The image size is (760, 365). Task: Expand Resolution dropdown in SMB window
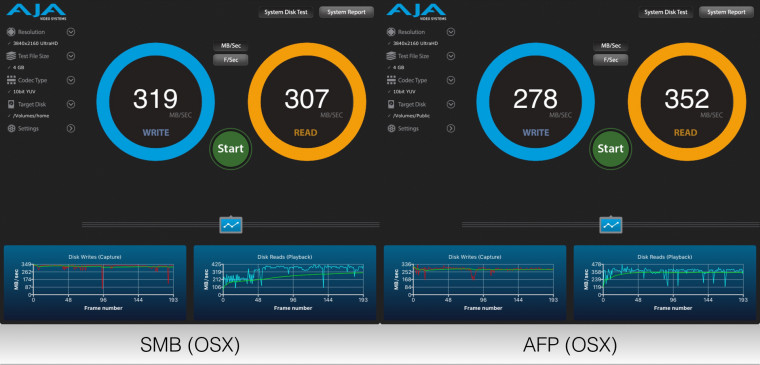pos(71,32)
